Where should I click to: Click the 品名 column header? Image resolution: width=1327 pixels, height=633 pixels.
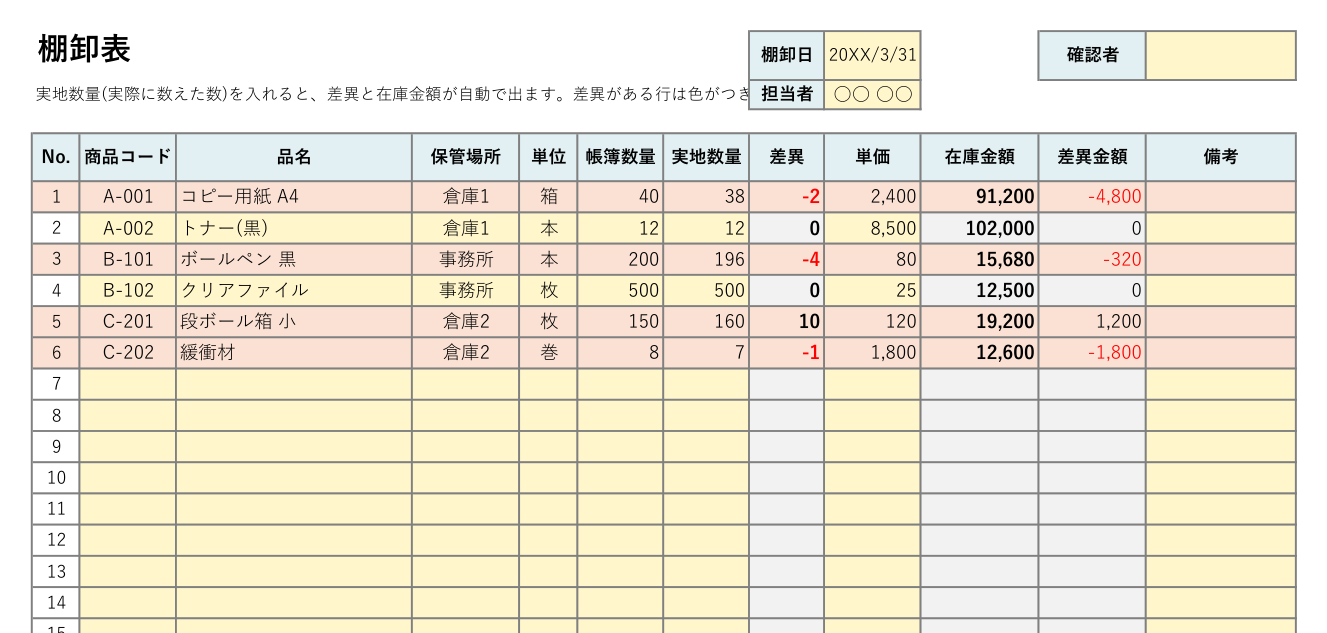coord(294,157)
